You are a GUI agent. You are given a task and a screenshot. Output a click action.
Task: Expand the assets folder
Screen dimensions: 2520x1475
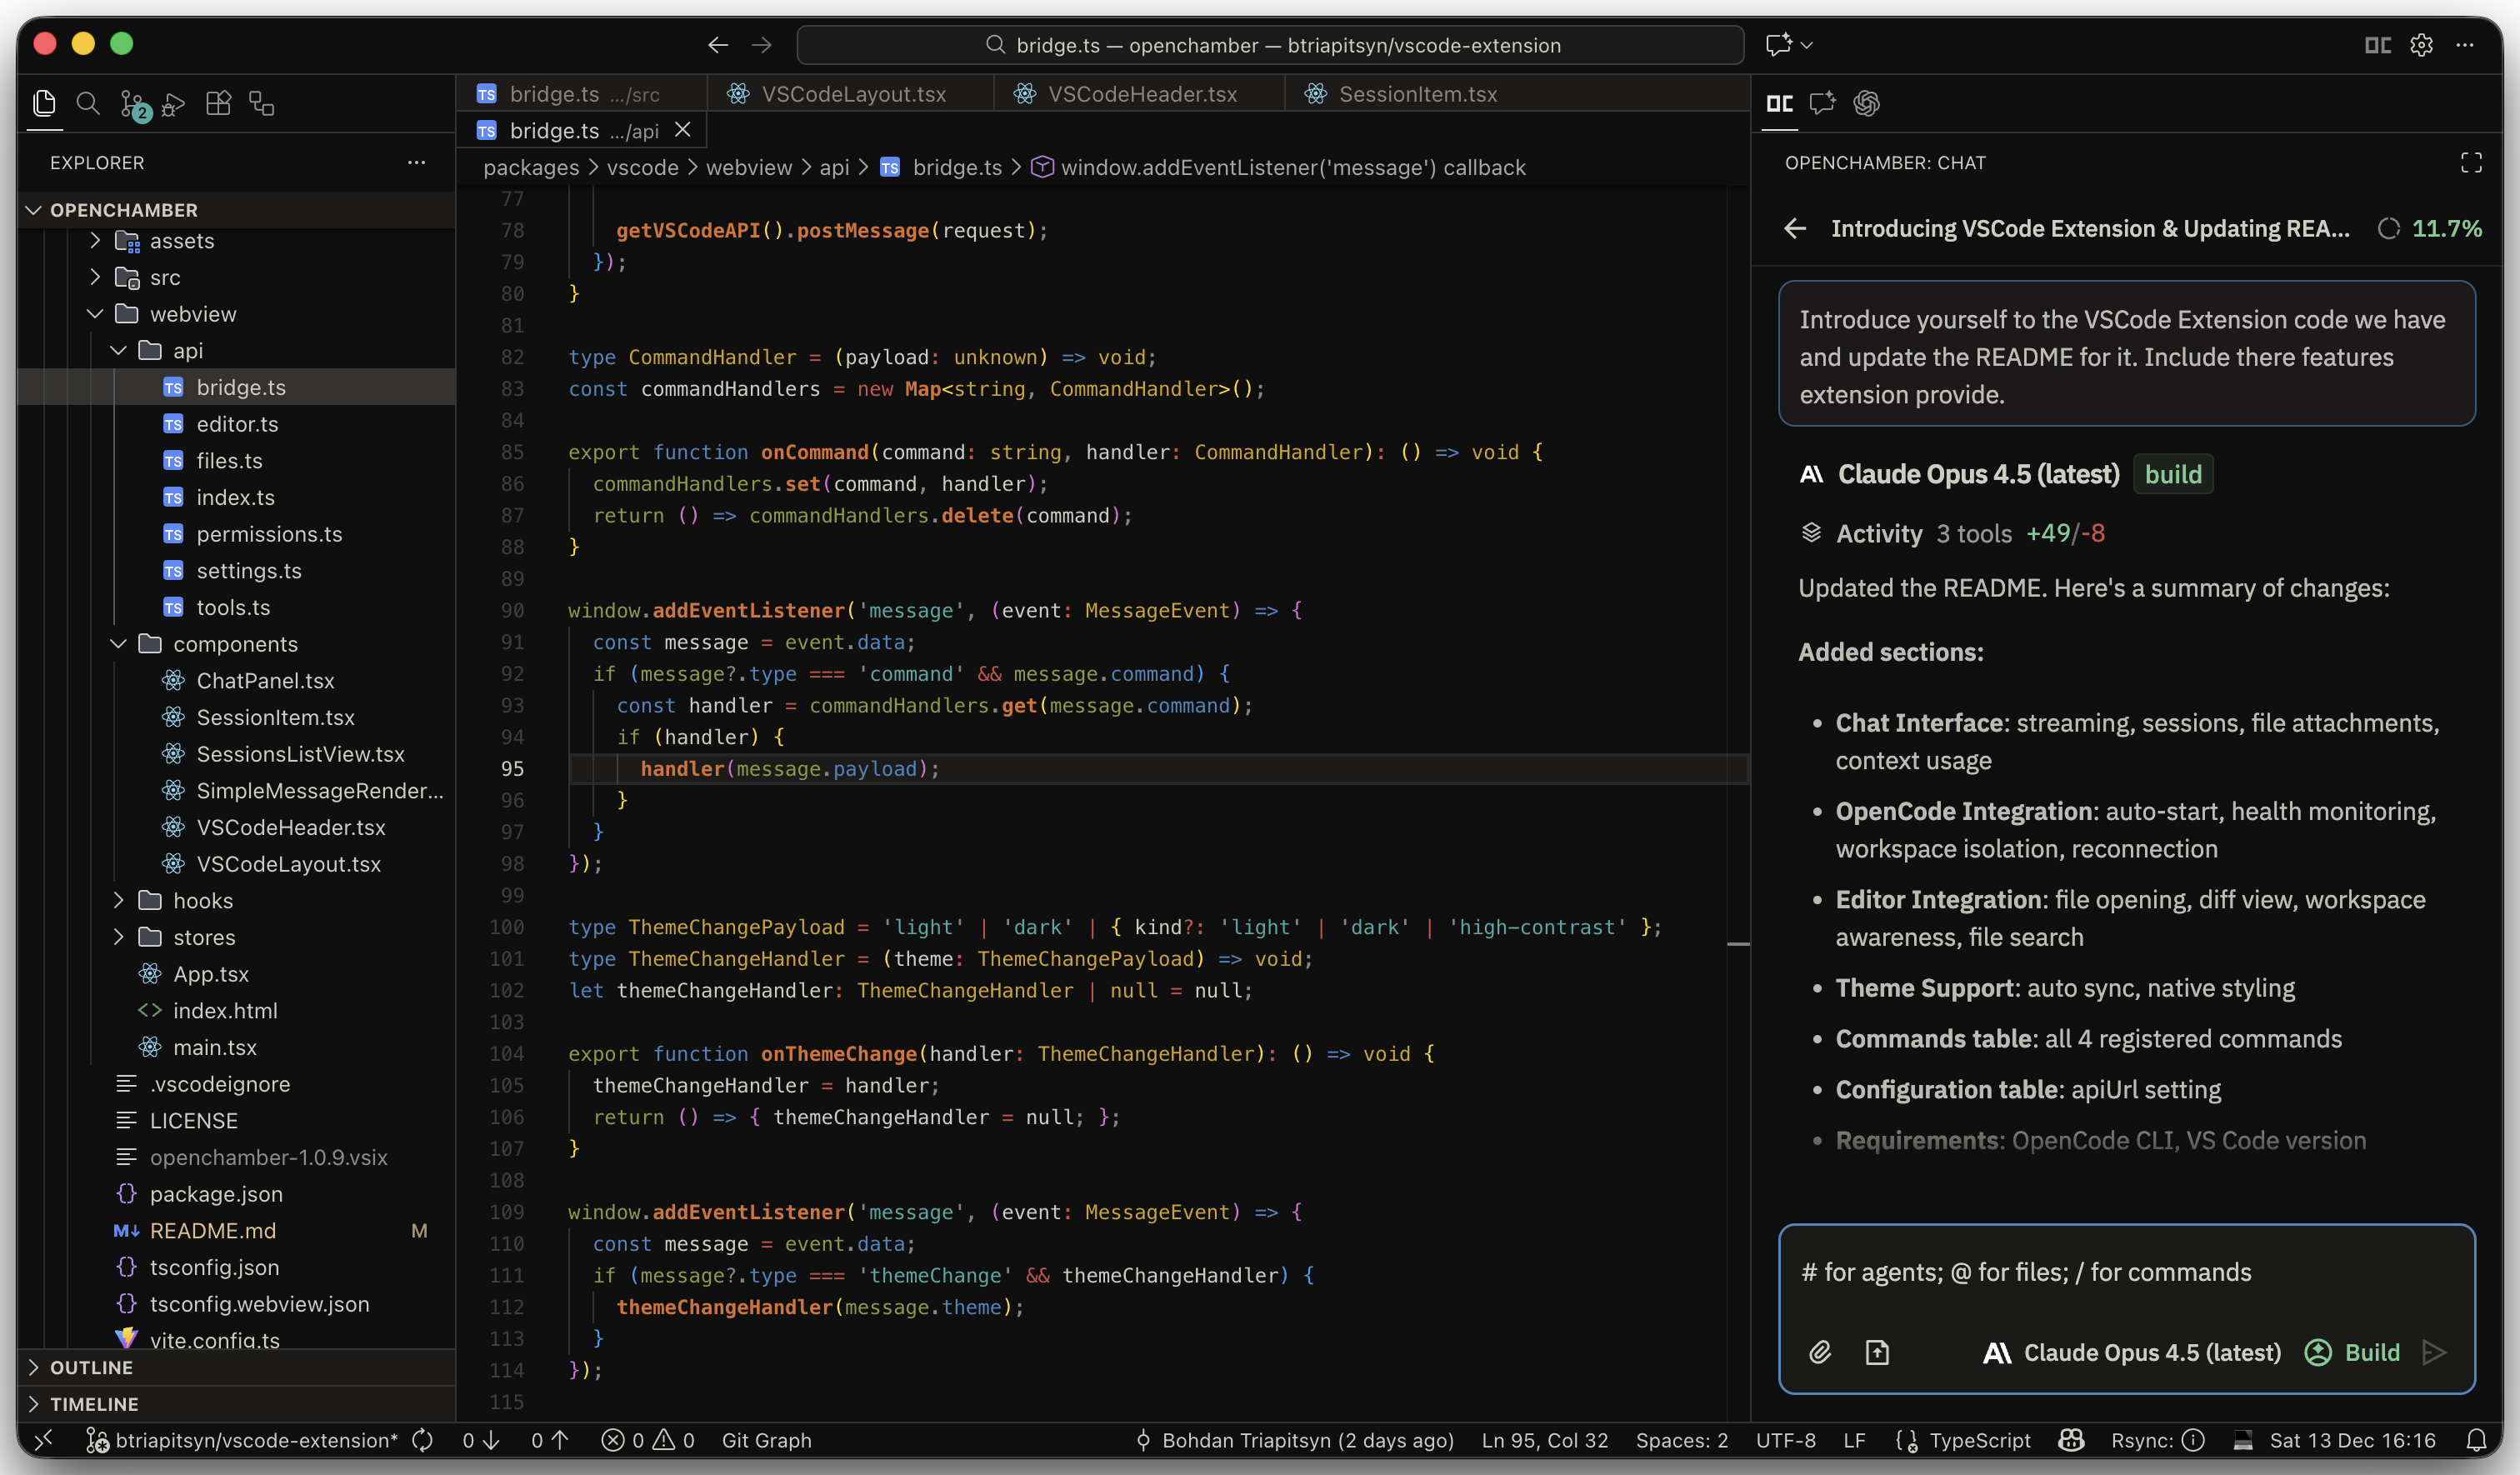(95, 241)
